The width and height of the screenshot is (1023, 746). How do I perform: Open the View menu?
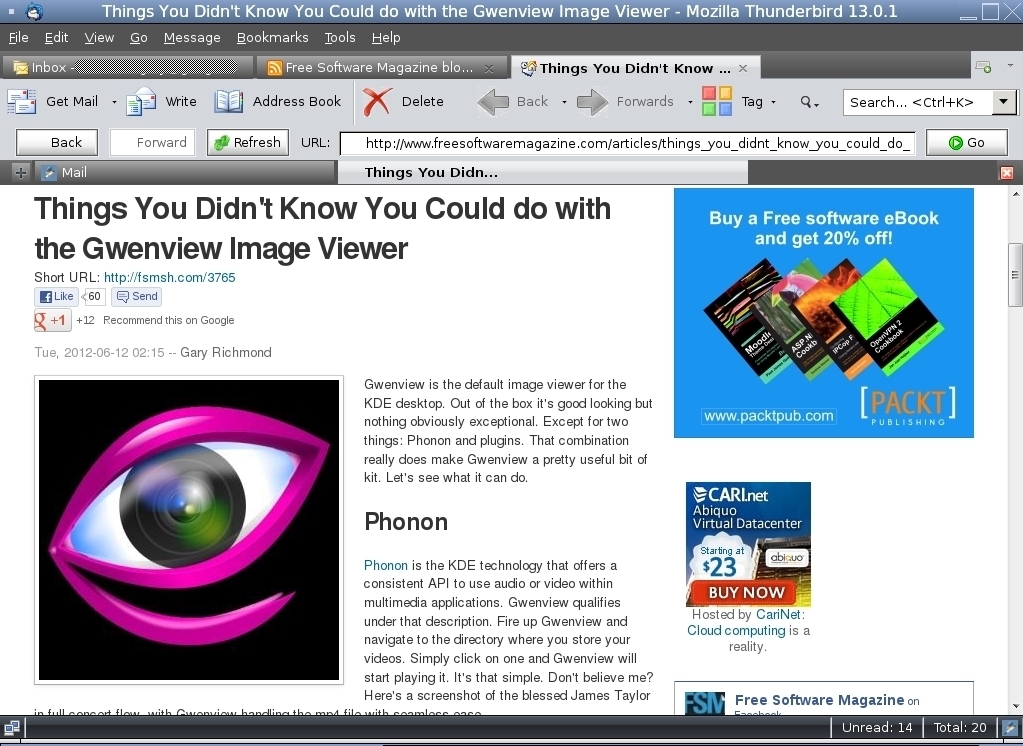pyautogui.click(x=99, y=38)
